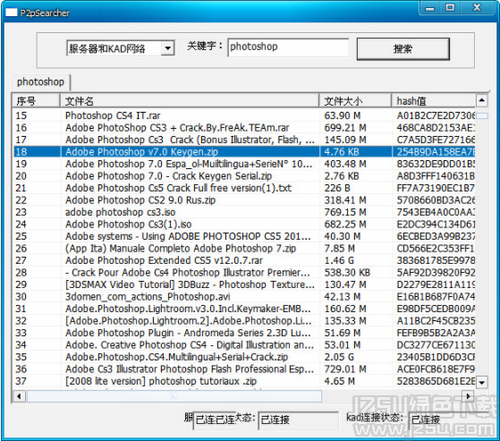Select Adobe systems - Using ADOBE PHOTOSHOP CS5 row

(244, 236)
